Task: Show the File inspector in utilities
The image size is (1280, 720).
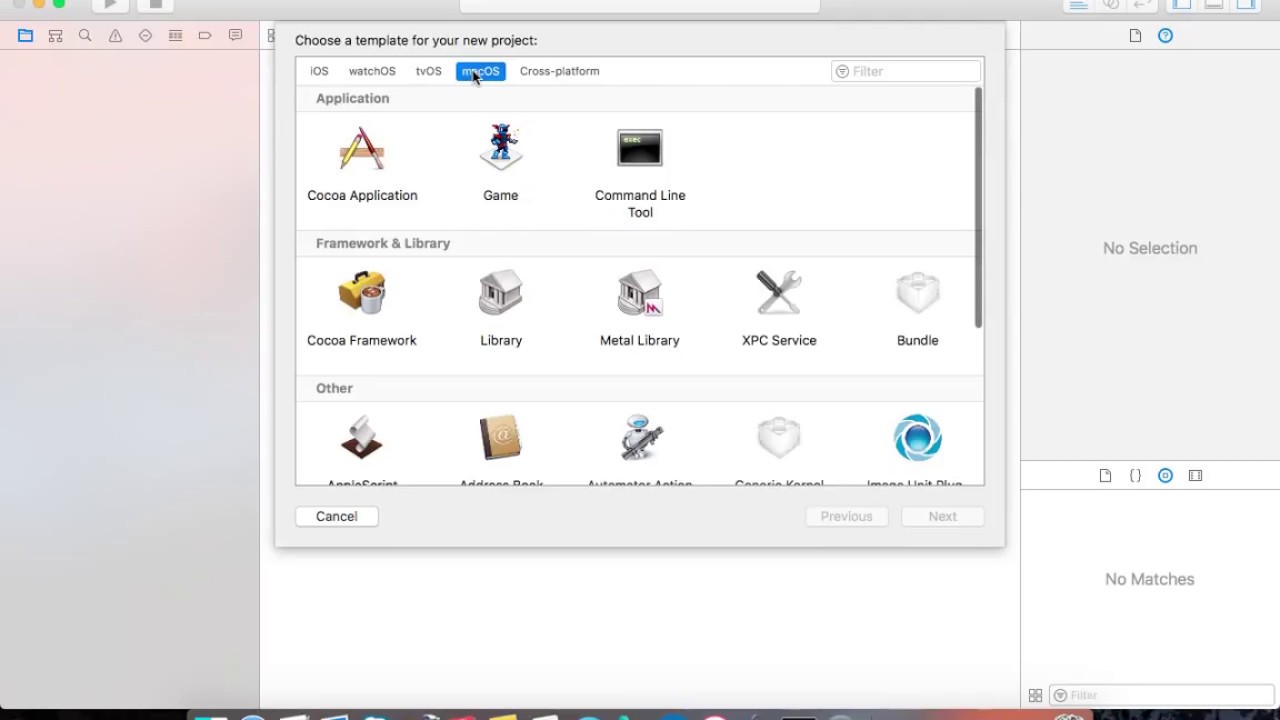Action: pyautogui.click(x=1135, y=36)
